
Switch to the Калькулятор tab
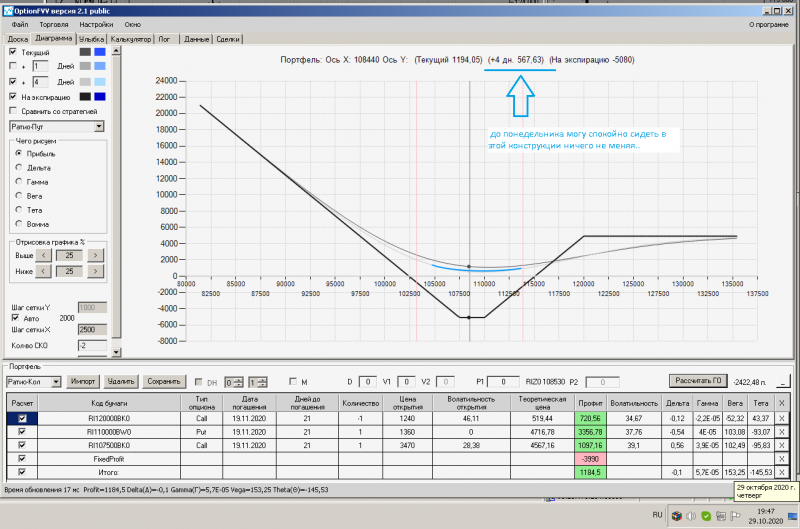[x=131, y=39]
